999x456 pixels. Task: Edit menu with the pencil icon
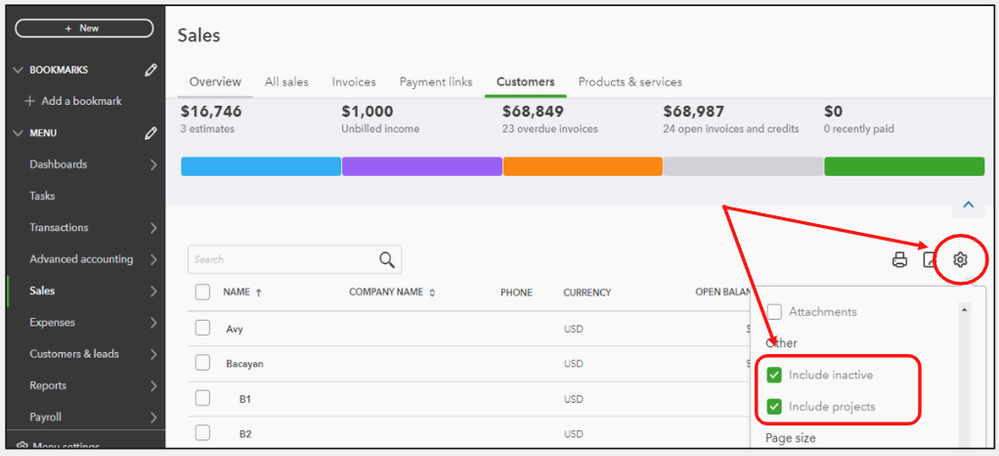click(x=151, y=133)
